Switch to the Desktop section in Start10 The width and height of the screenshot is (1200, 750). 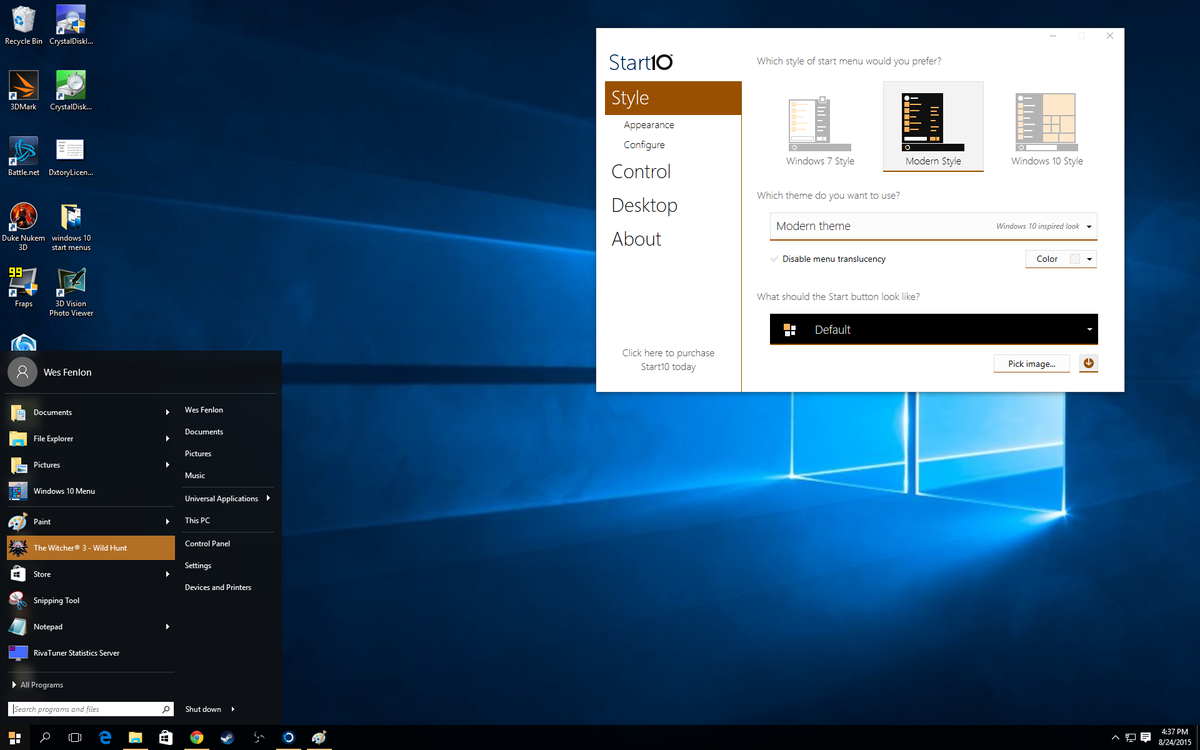tap(644, 205)
